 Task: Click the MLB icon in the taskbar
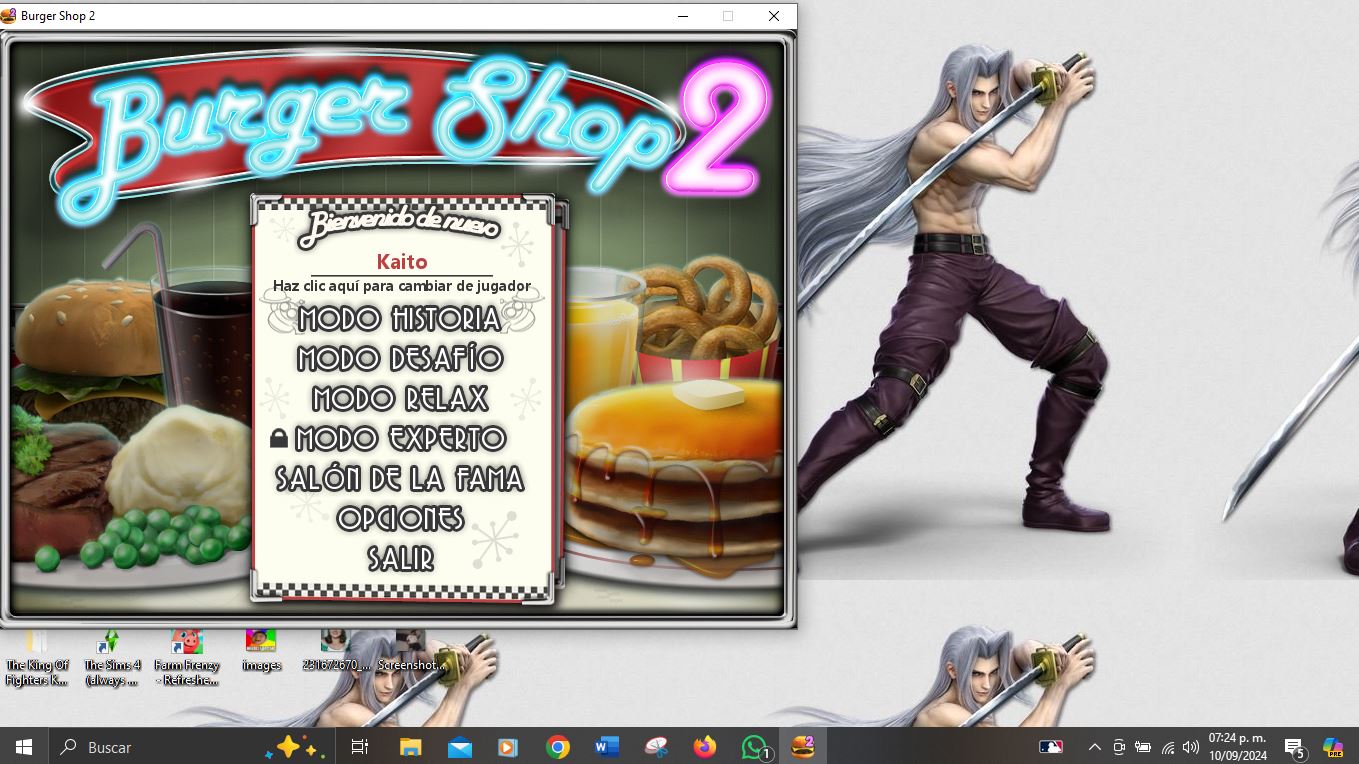tap(1051, 747)
